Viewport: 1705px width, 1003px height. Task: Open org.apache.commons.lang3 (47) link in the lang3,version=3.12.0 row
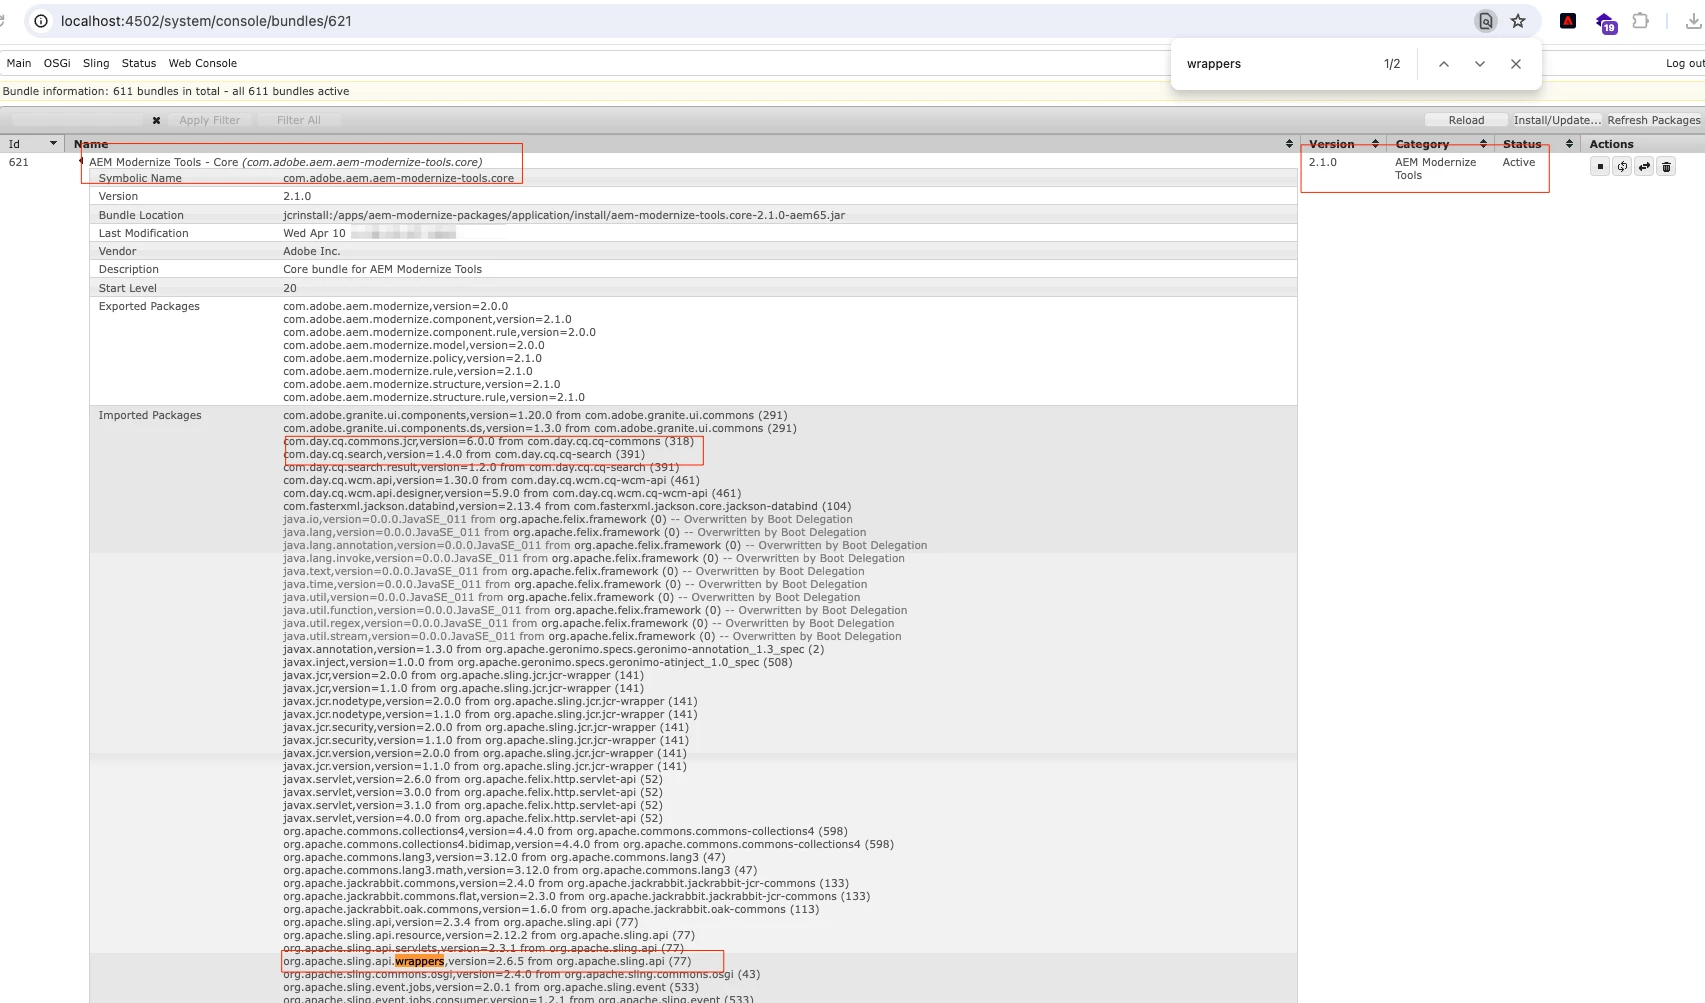[x=638, y=857]
